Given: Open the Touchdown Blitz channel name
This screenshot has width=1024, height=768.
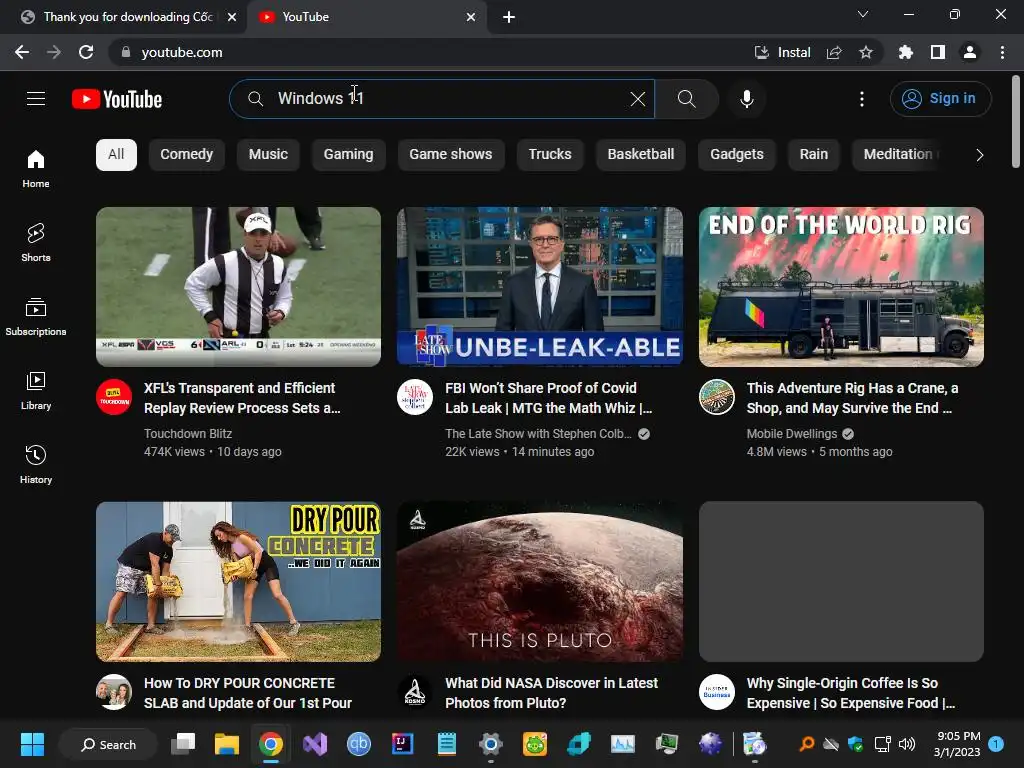Looking at the screenshot, I should [188, 434].
